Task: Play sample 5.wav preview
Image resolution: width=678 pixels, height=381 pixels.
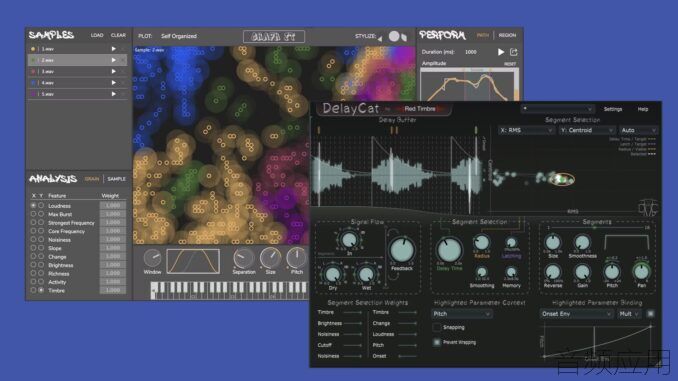Action: tap(113, 94)
